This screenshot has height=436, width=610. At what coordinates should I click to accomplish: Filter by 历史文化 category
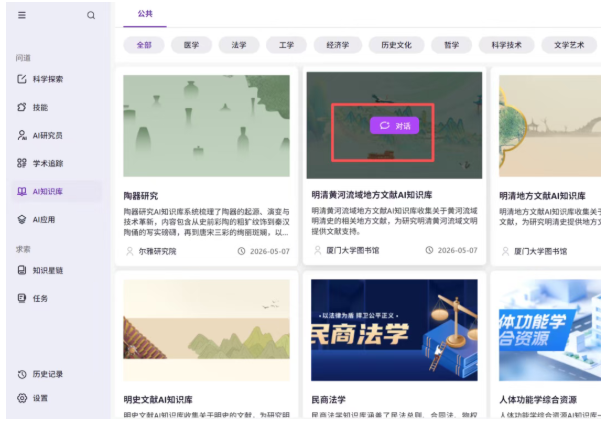tap(396, 45)
